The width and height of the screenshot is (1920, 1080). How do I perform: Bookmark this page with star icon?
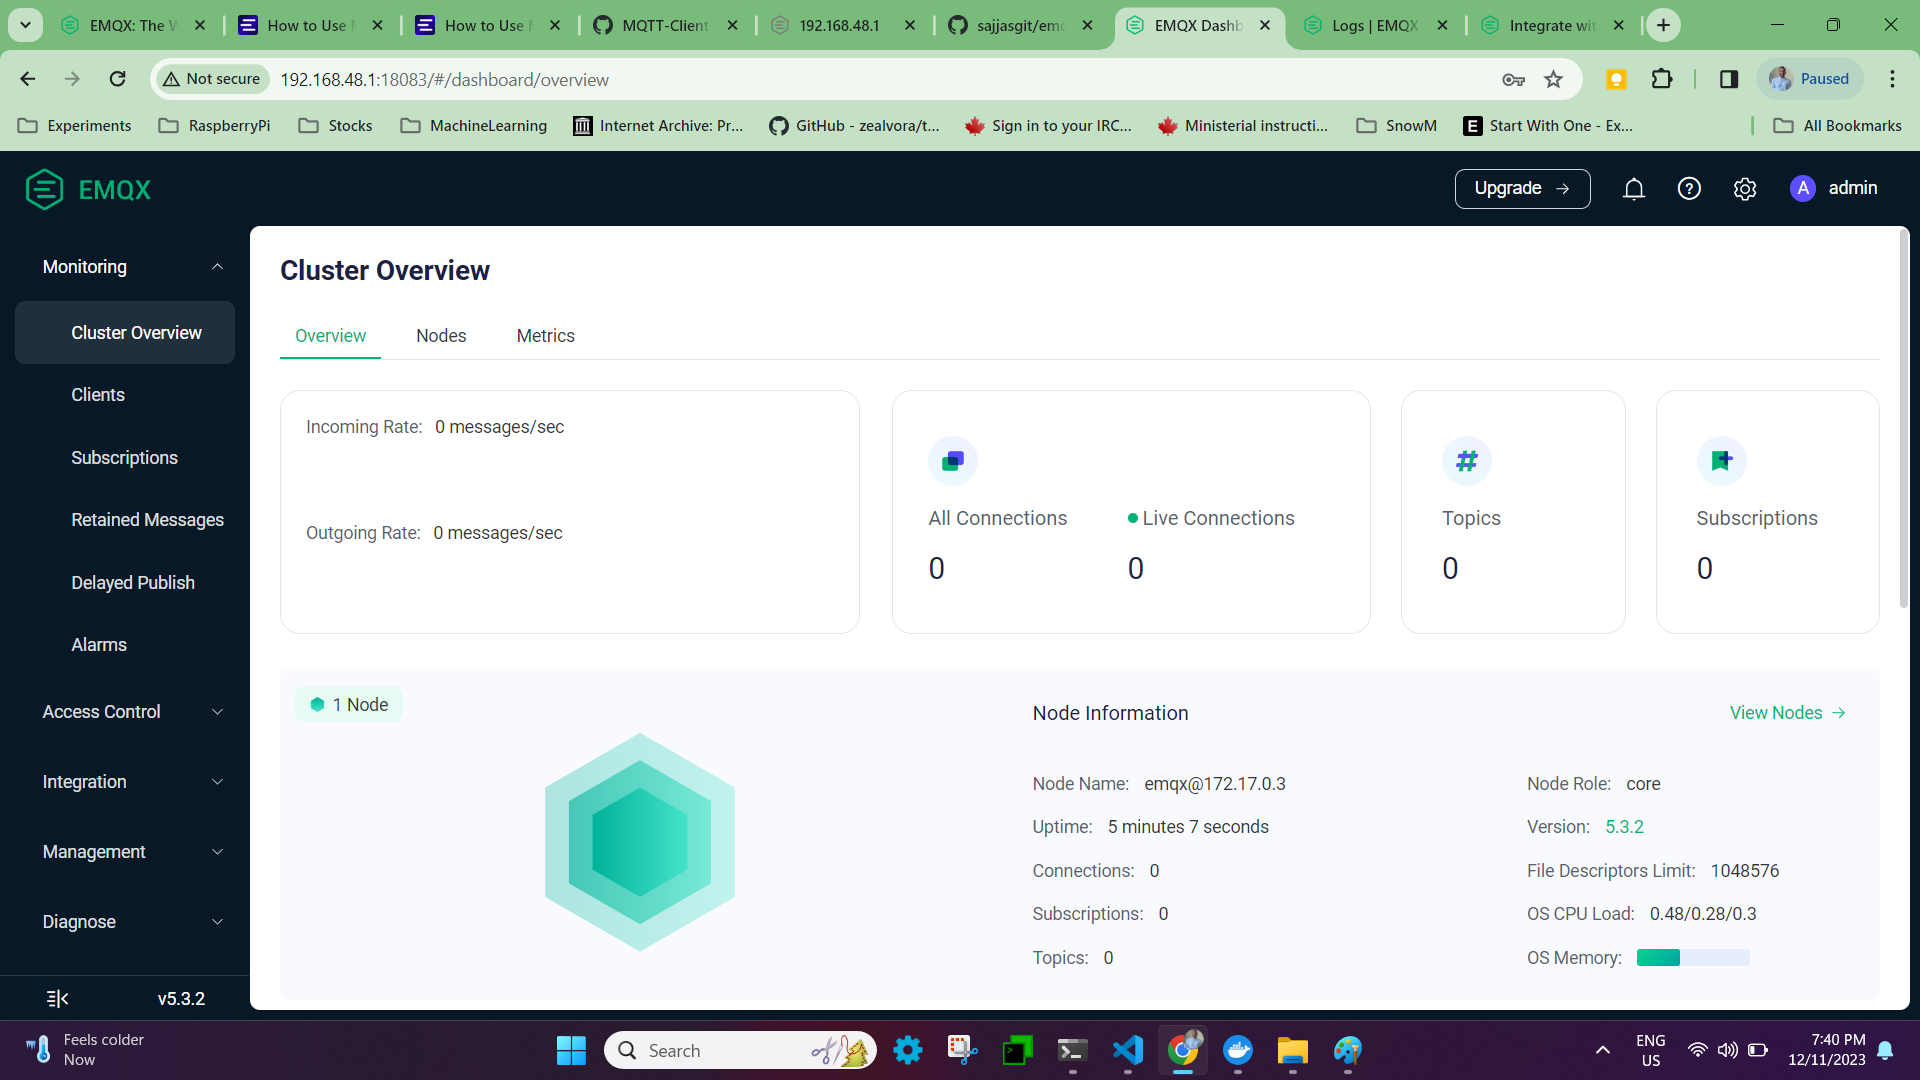1553,79
